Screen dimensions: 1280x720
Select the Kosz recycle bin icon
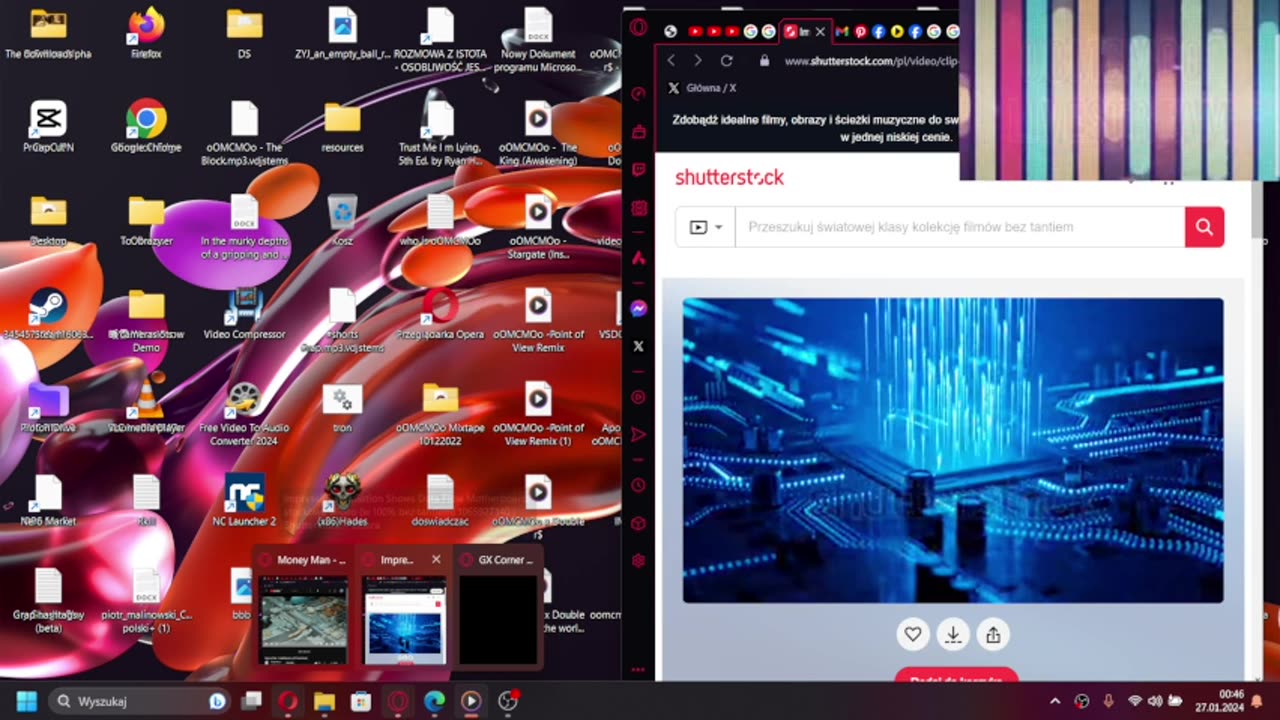(342, 220)
